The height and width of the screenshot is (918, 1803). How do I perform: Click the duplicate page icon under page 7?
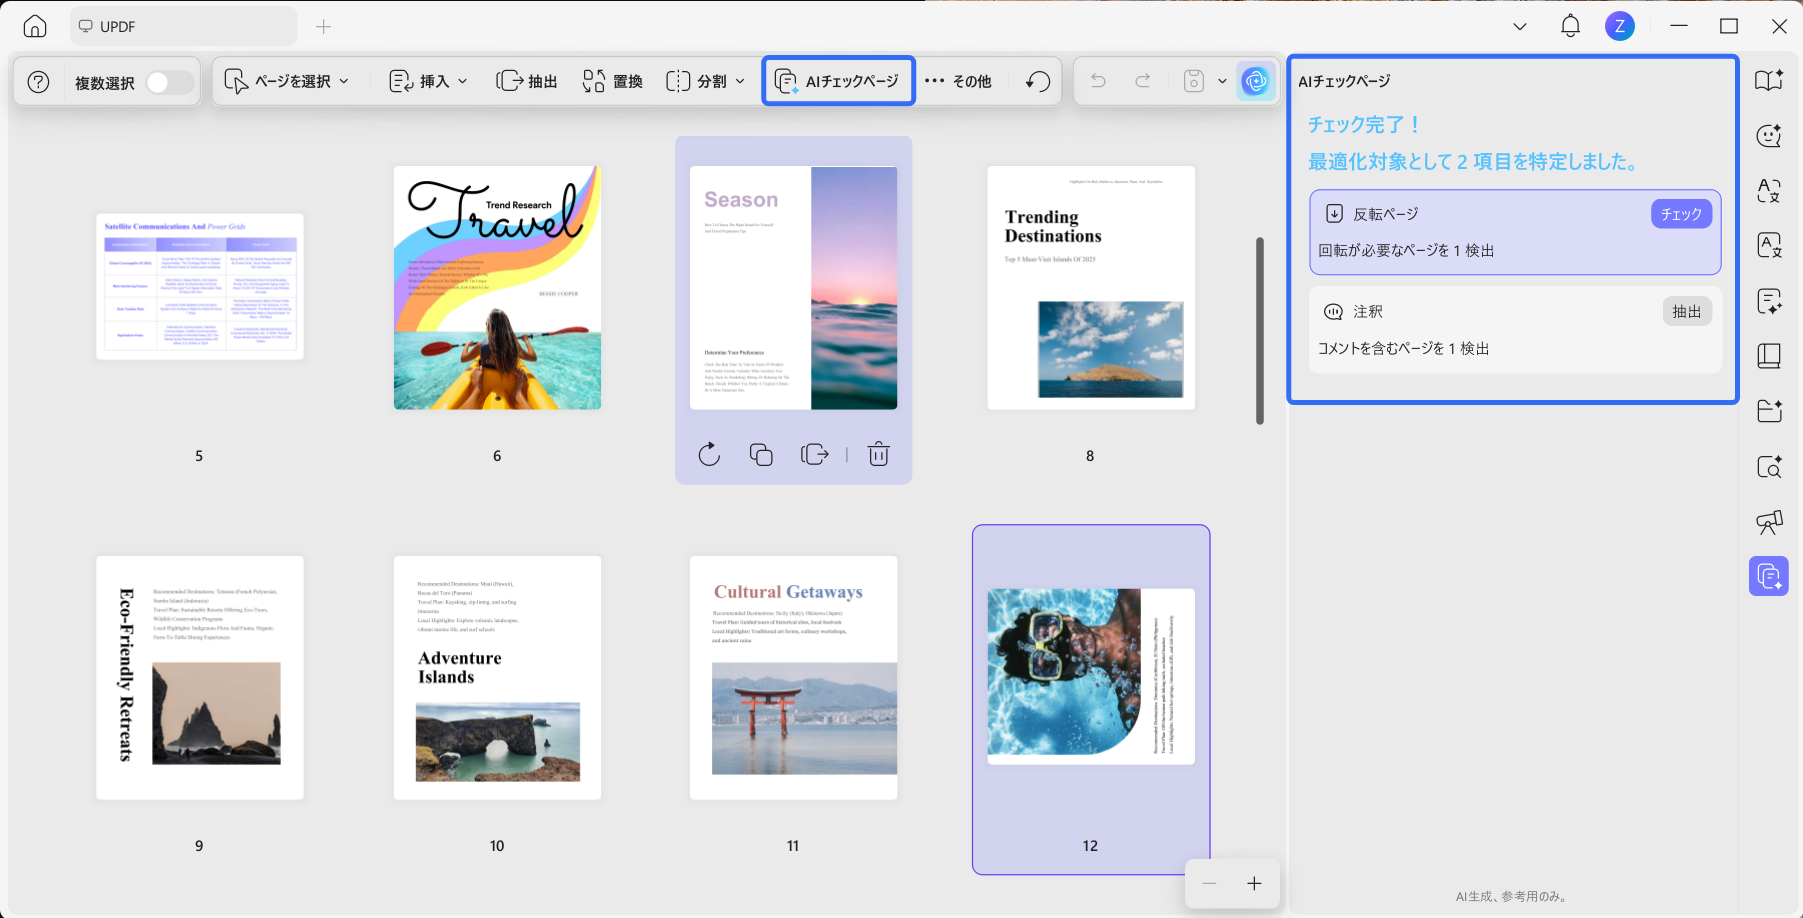761,455
